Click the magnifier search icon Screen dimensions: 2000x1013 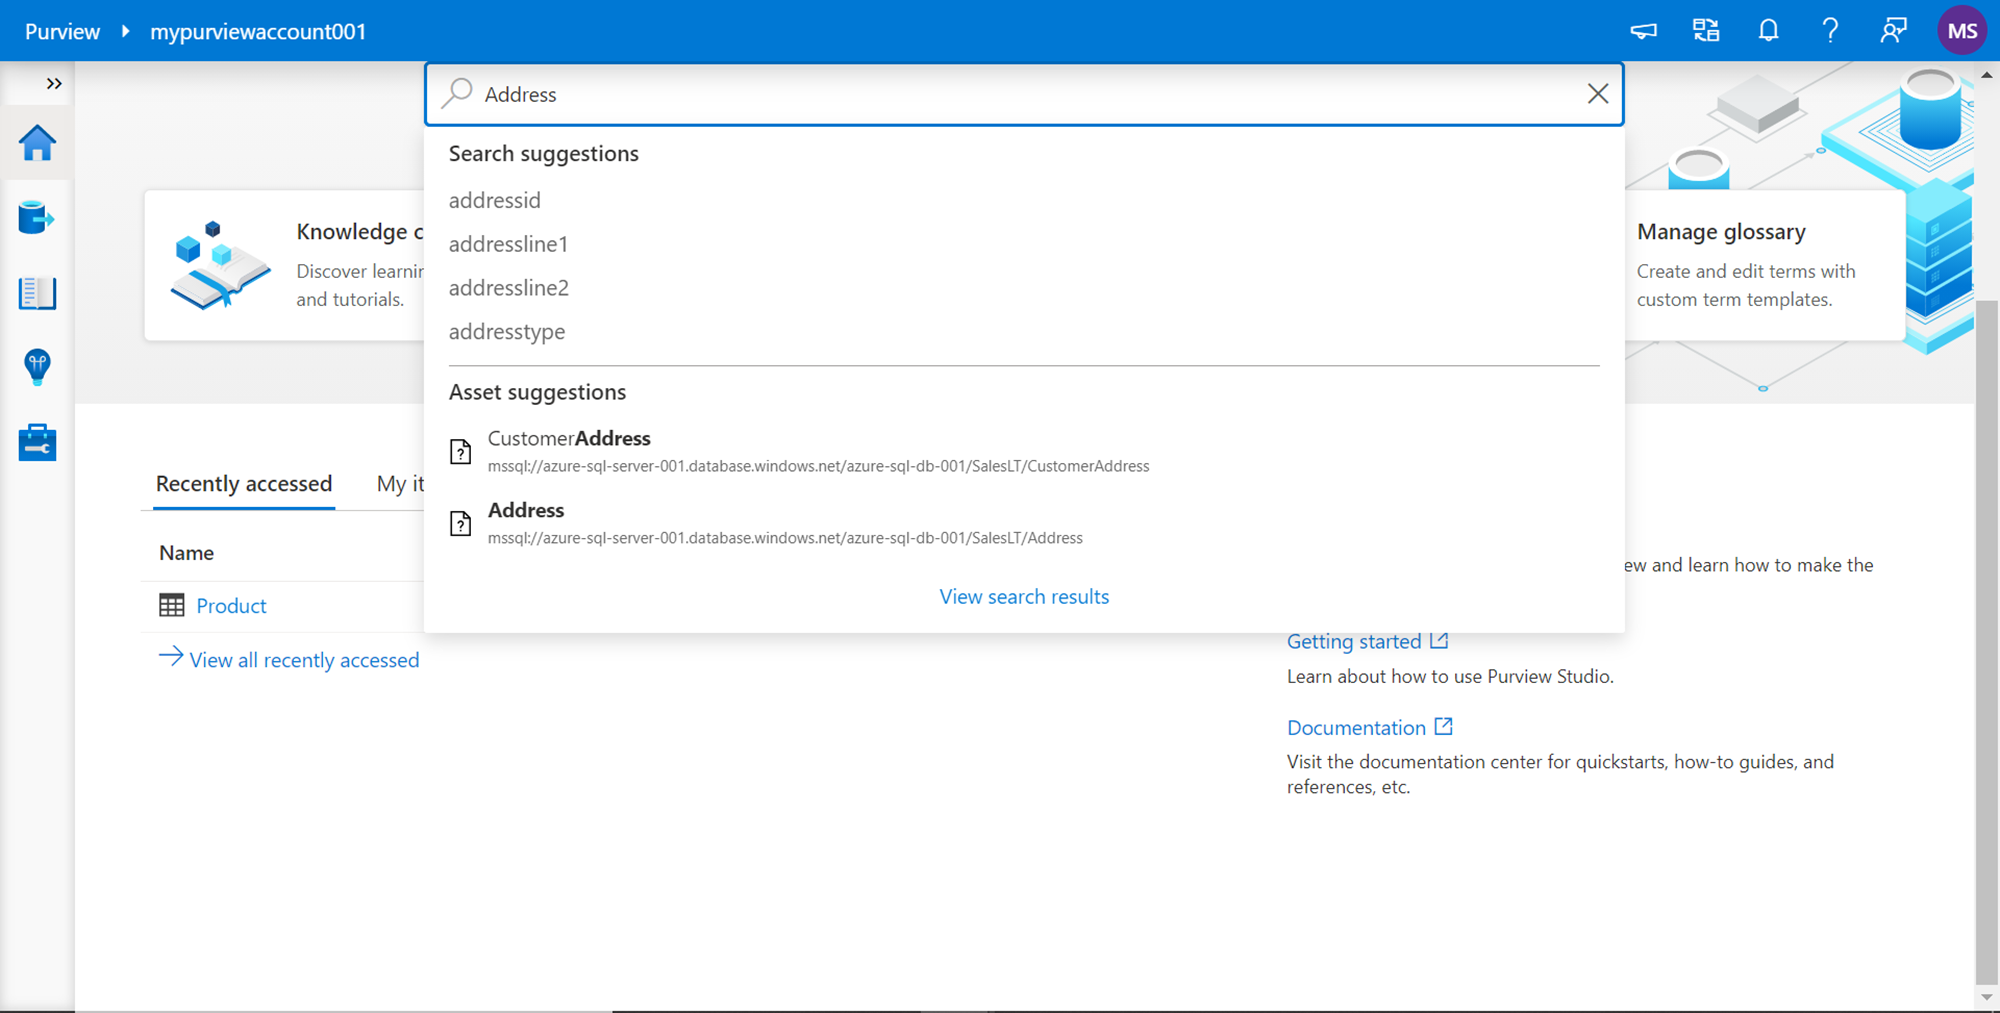coord(458,93)
